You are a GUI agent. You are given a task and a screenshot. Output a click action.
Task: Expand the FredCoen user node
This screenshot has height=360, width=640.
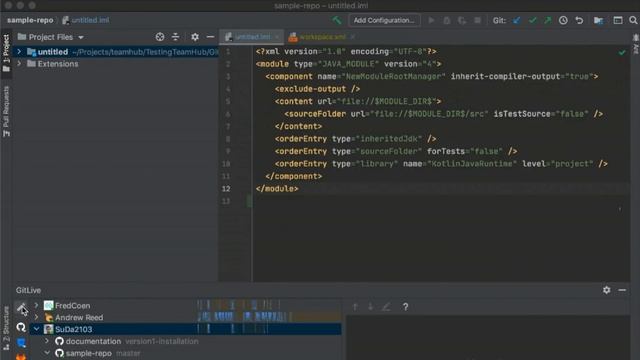pos(36,305)
